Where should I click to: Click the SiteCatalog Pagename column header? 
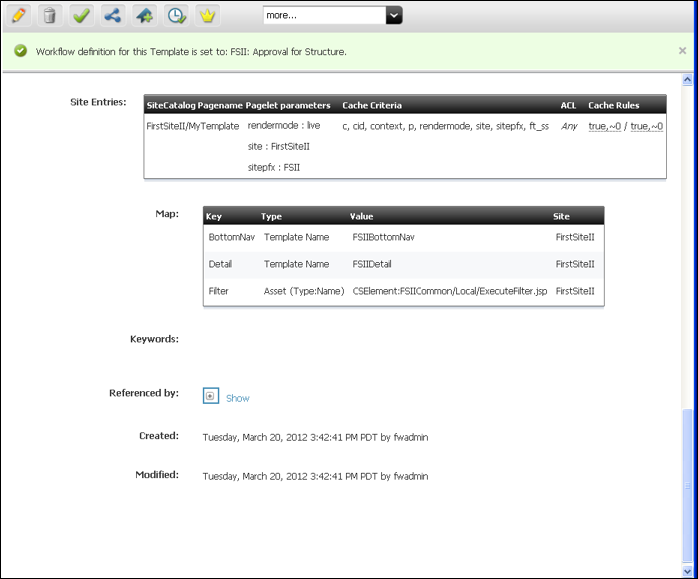[x=195, y=105]
